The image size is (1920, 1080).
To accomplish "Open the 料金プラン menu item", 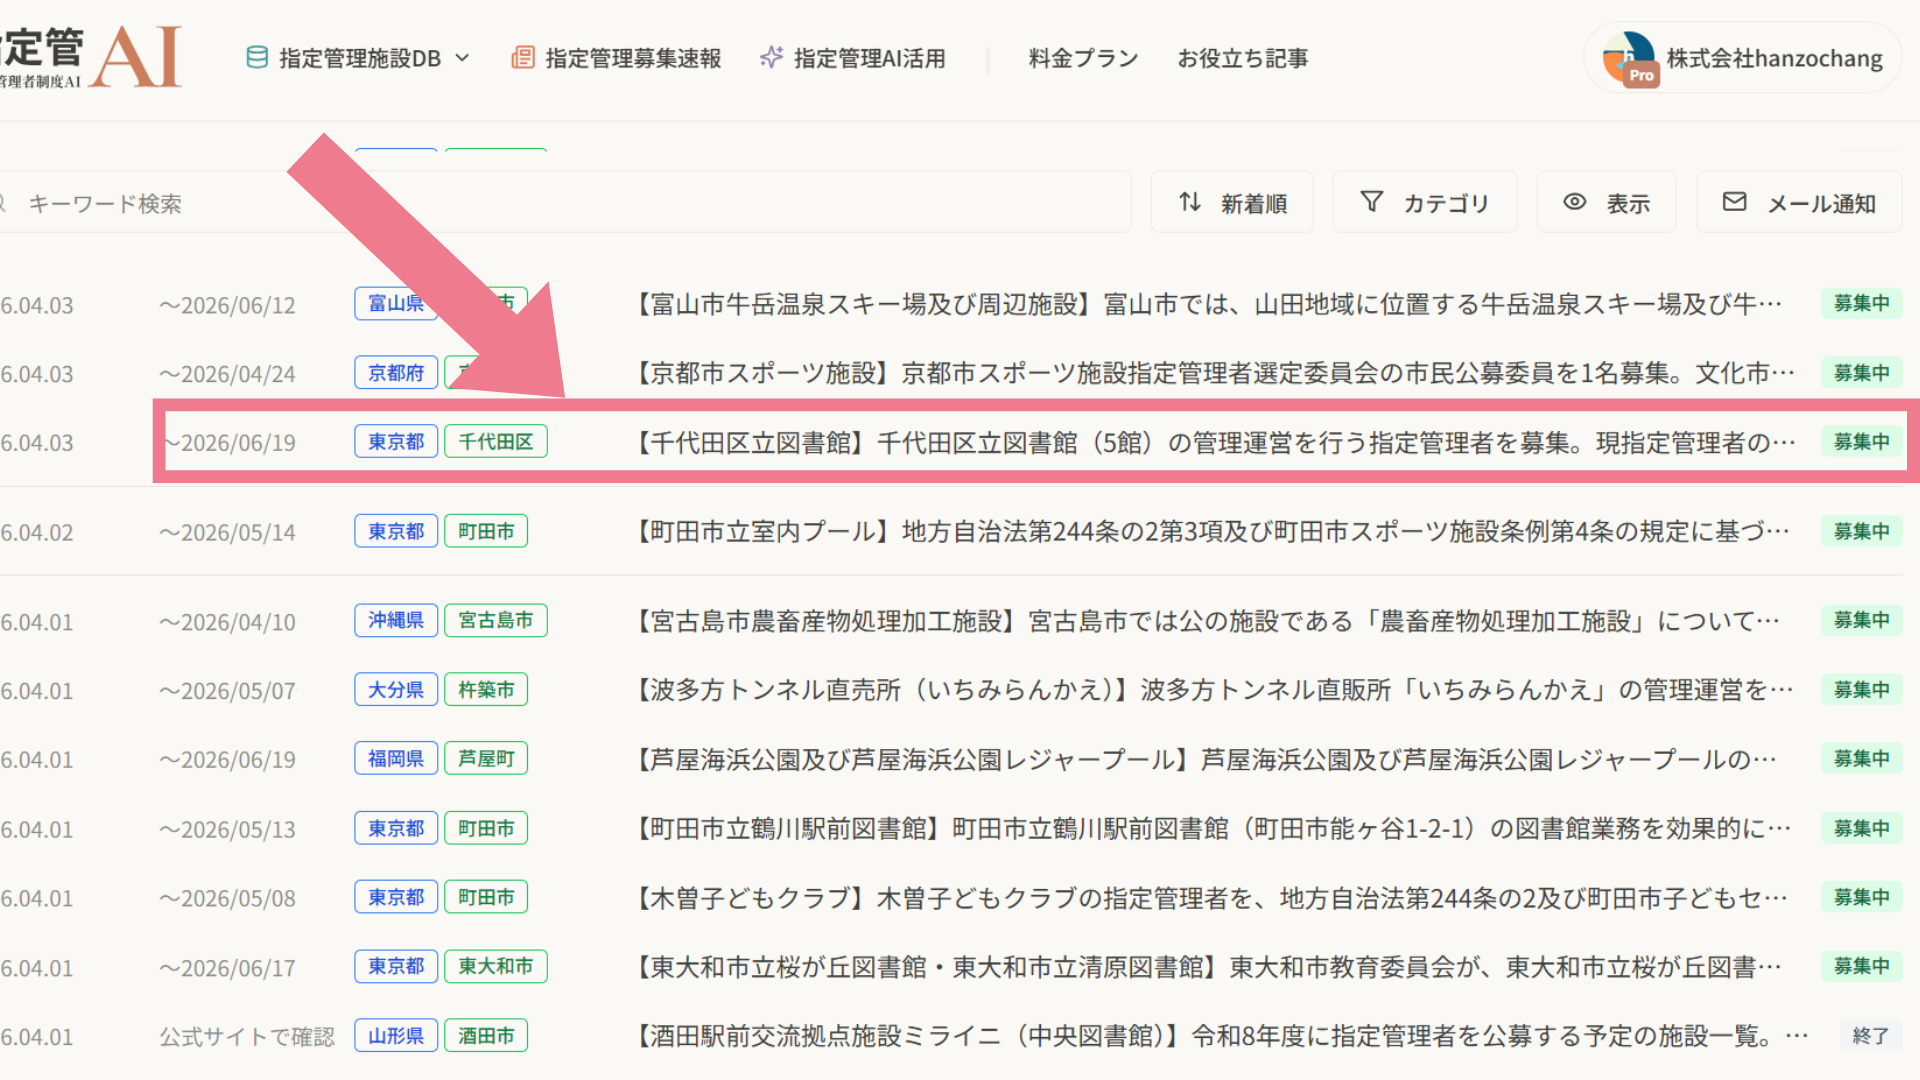I will pyautogui.click(x=1083, y=58).
